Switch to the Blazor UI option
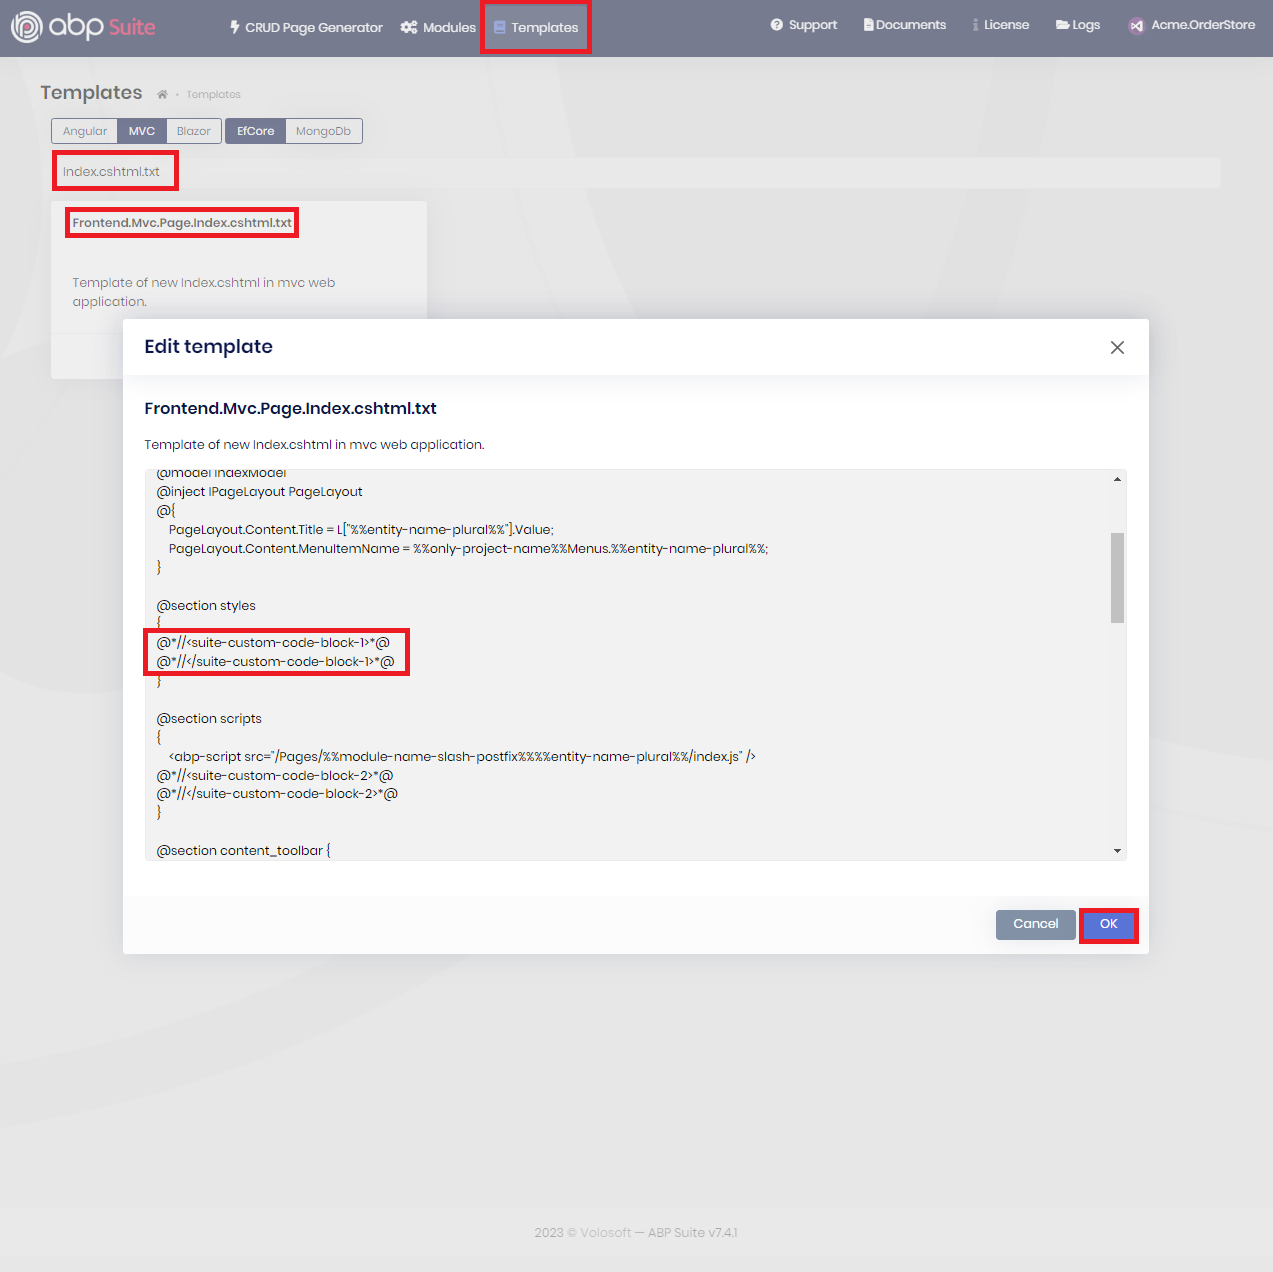The width and height of the screenshot is (1273, 1272). pos(194,131)
